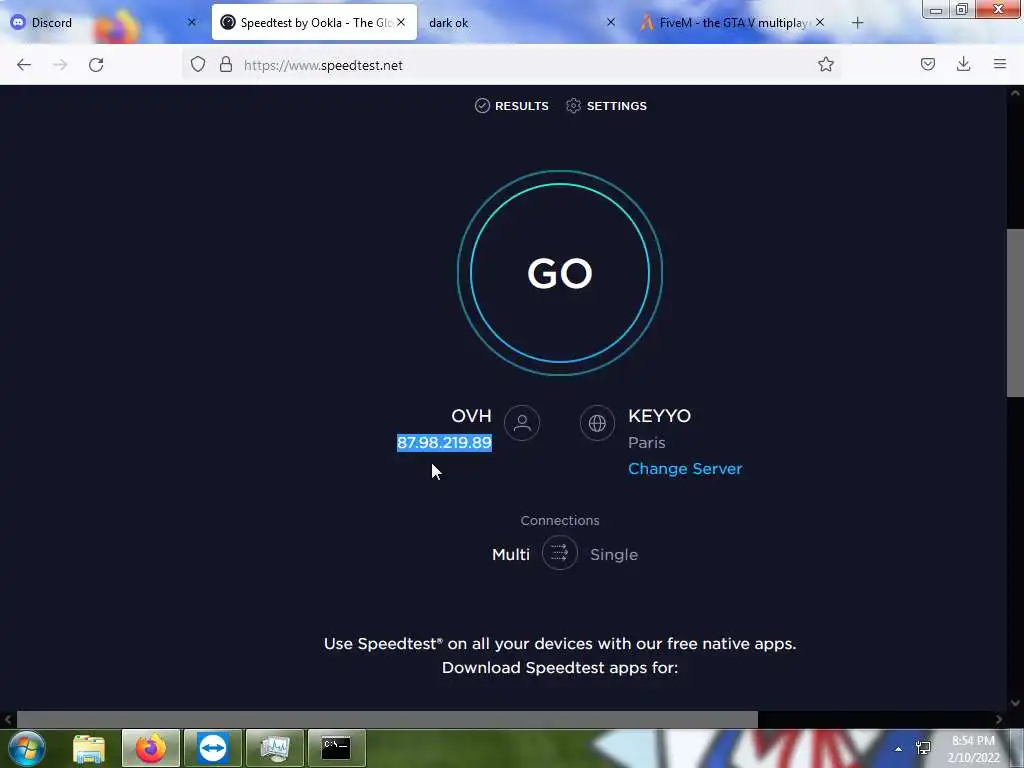This screenshot has width=1024, height=768.
Task: Show hidden system tray icons
Action: coord(898,749)
